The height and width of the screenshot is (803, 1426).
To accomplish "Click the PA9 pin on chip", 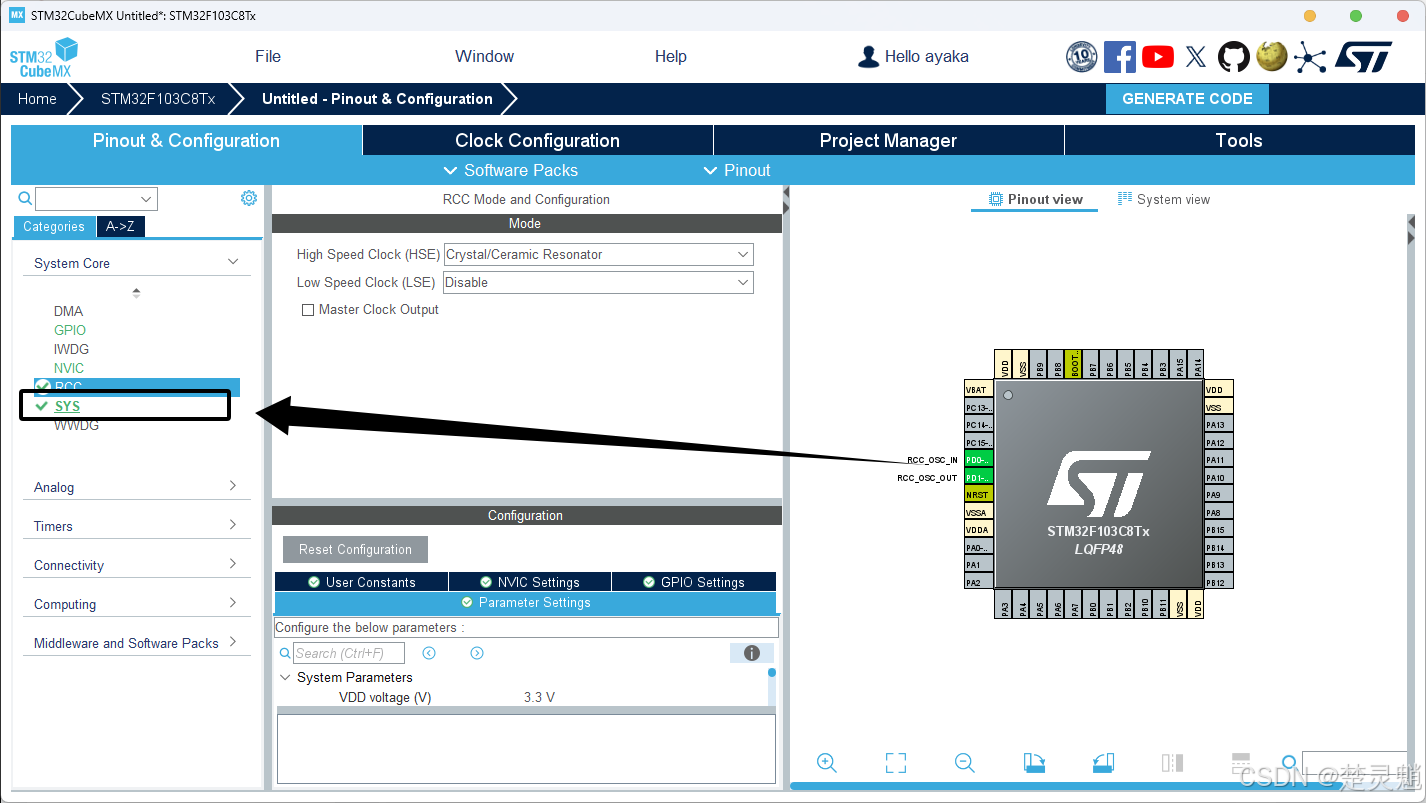I will [1219, 495].
